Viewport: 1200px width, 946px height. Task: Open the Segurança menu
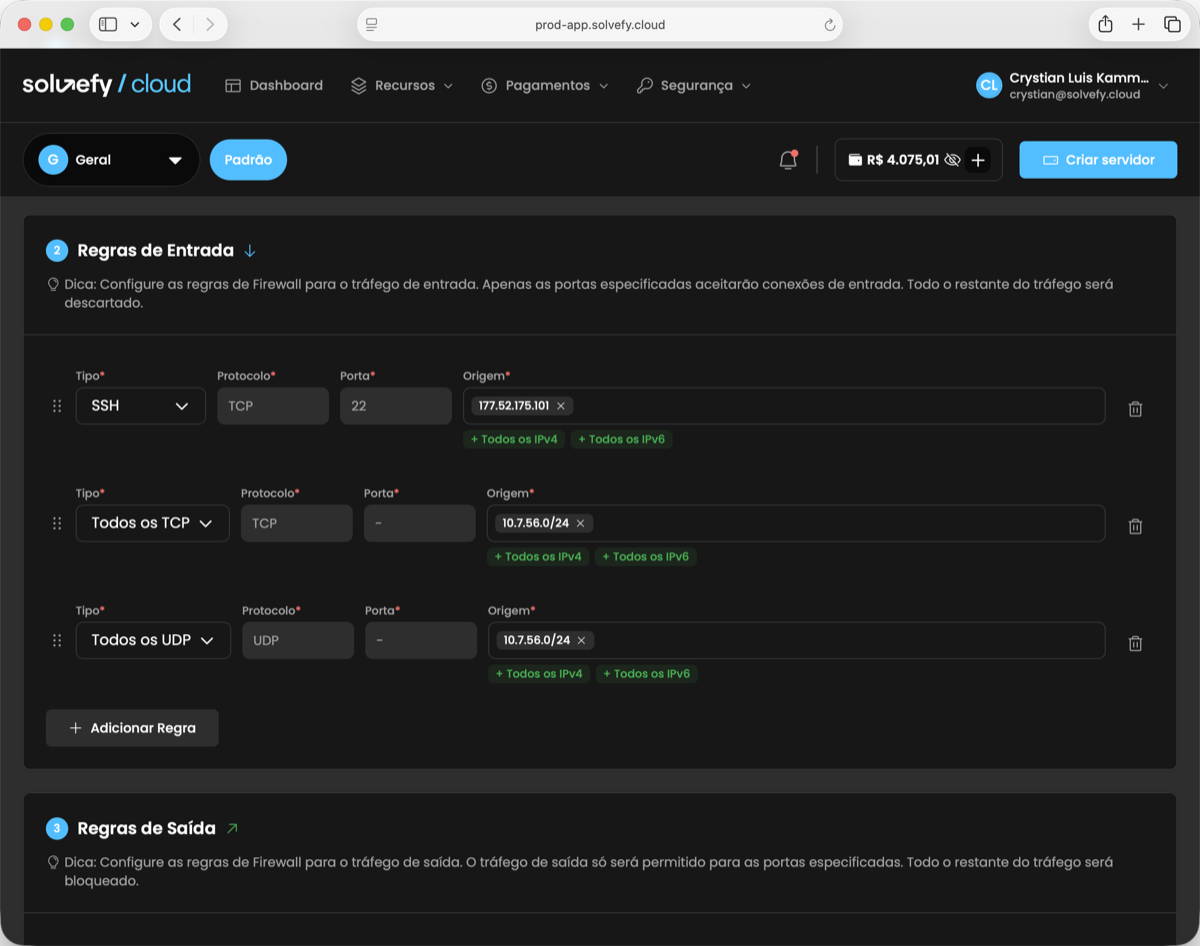pos(694,86)
